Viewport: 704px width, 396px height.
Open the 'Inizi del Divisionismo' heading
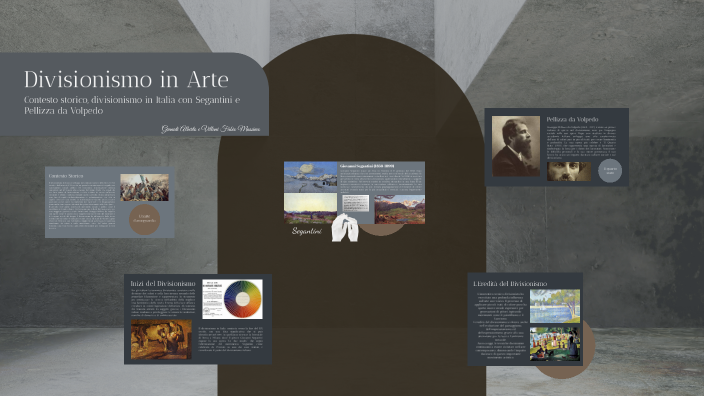(x=163, y=283)
